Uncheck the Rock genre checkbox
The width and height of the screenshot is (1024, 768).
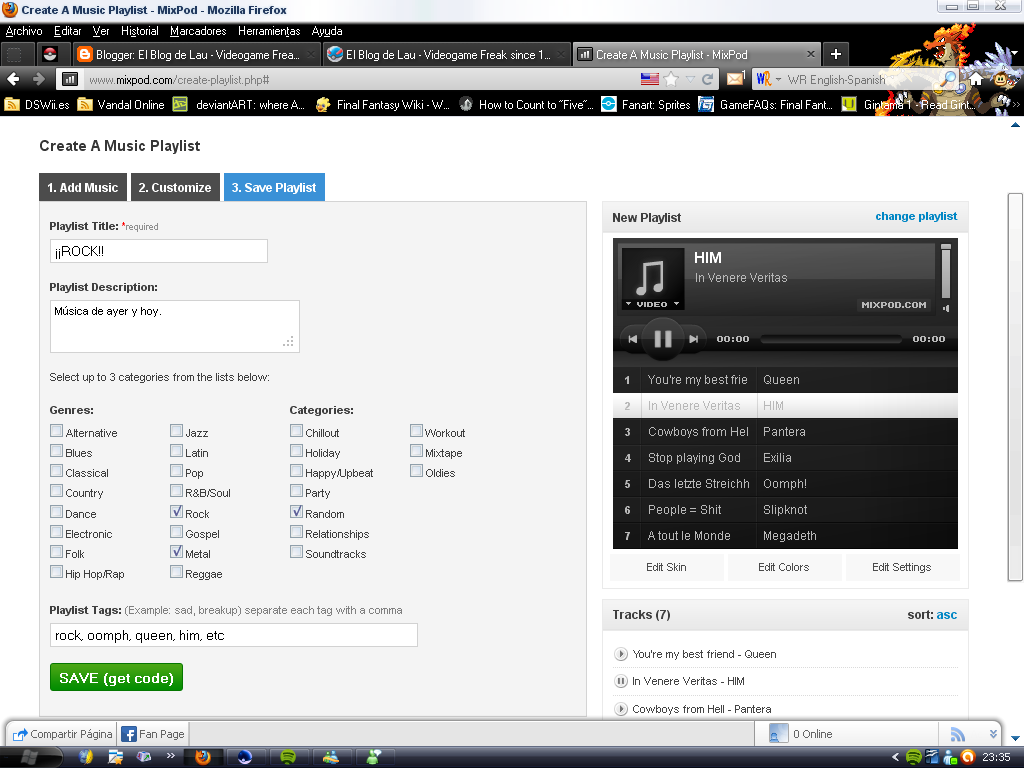pyautogui.click(x=175, y=512)
